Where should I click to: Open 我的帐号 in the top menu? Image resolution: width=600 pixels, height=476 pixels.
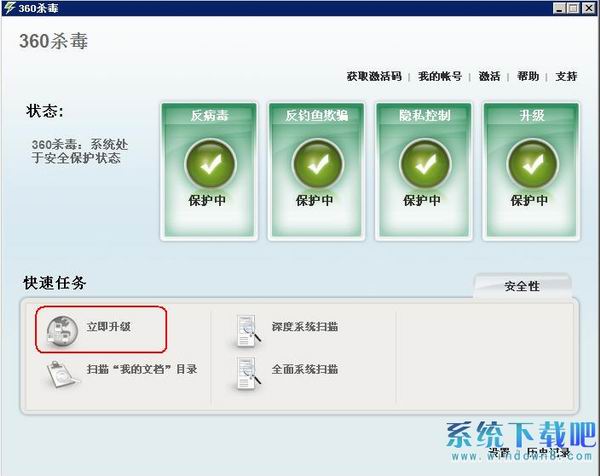click(x=440, y=76)
